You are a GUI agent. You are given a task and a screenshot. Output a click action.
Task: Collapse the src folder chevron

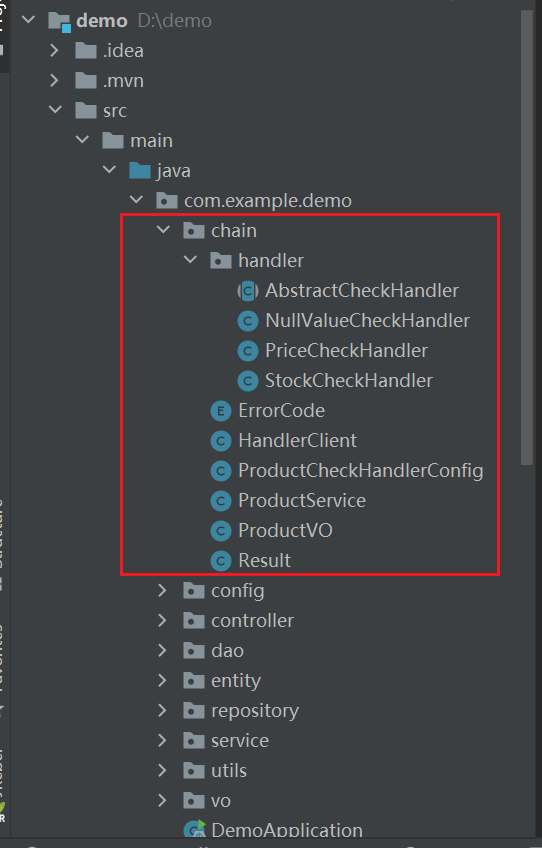(x=55, y=110)
